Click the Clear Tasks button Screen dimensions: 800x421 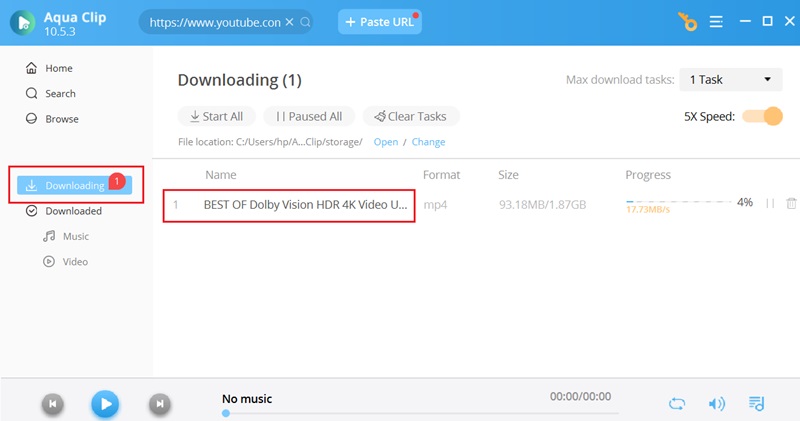click(411, 116)
